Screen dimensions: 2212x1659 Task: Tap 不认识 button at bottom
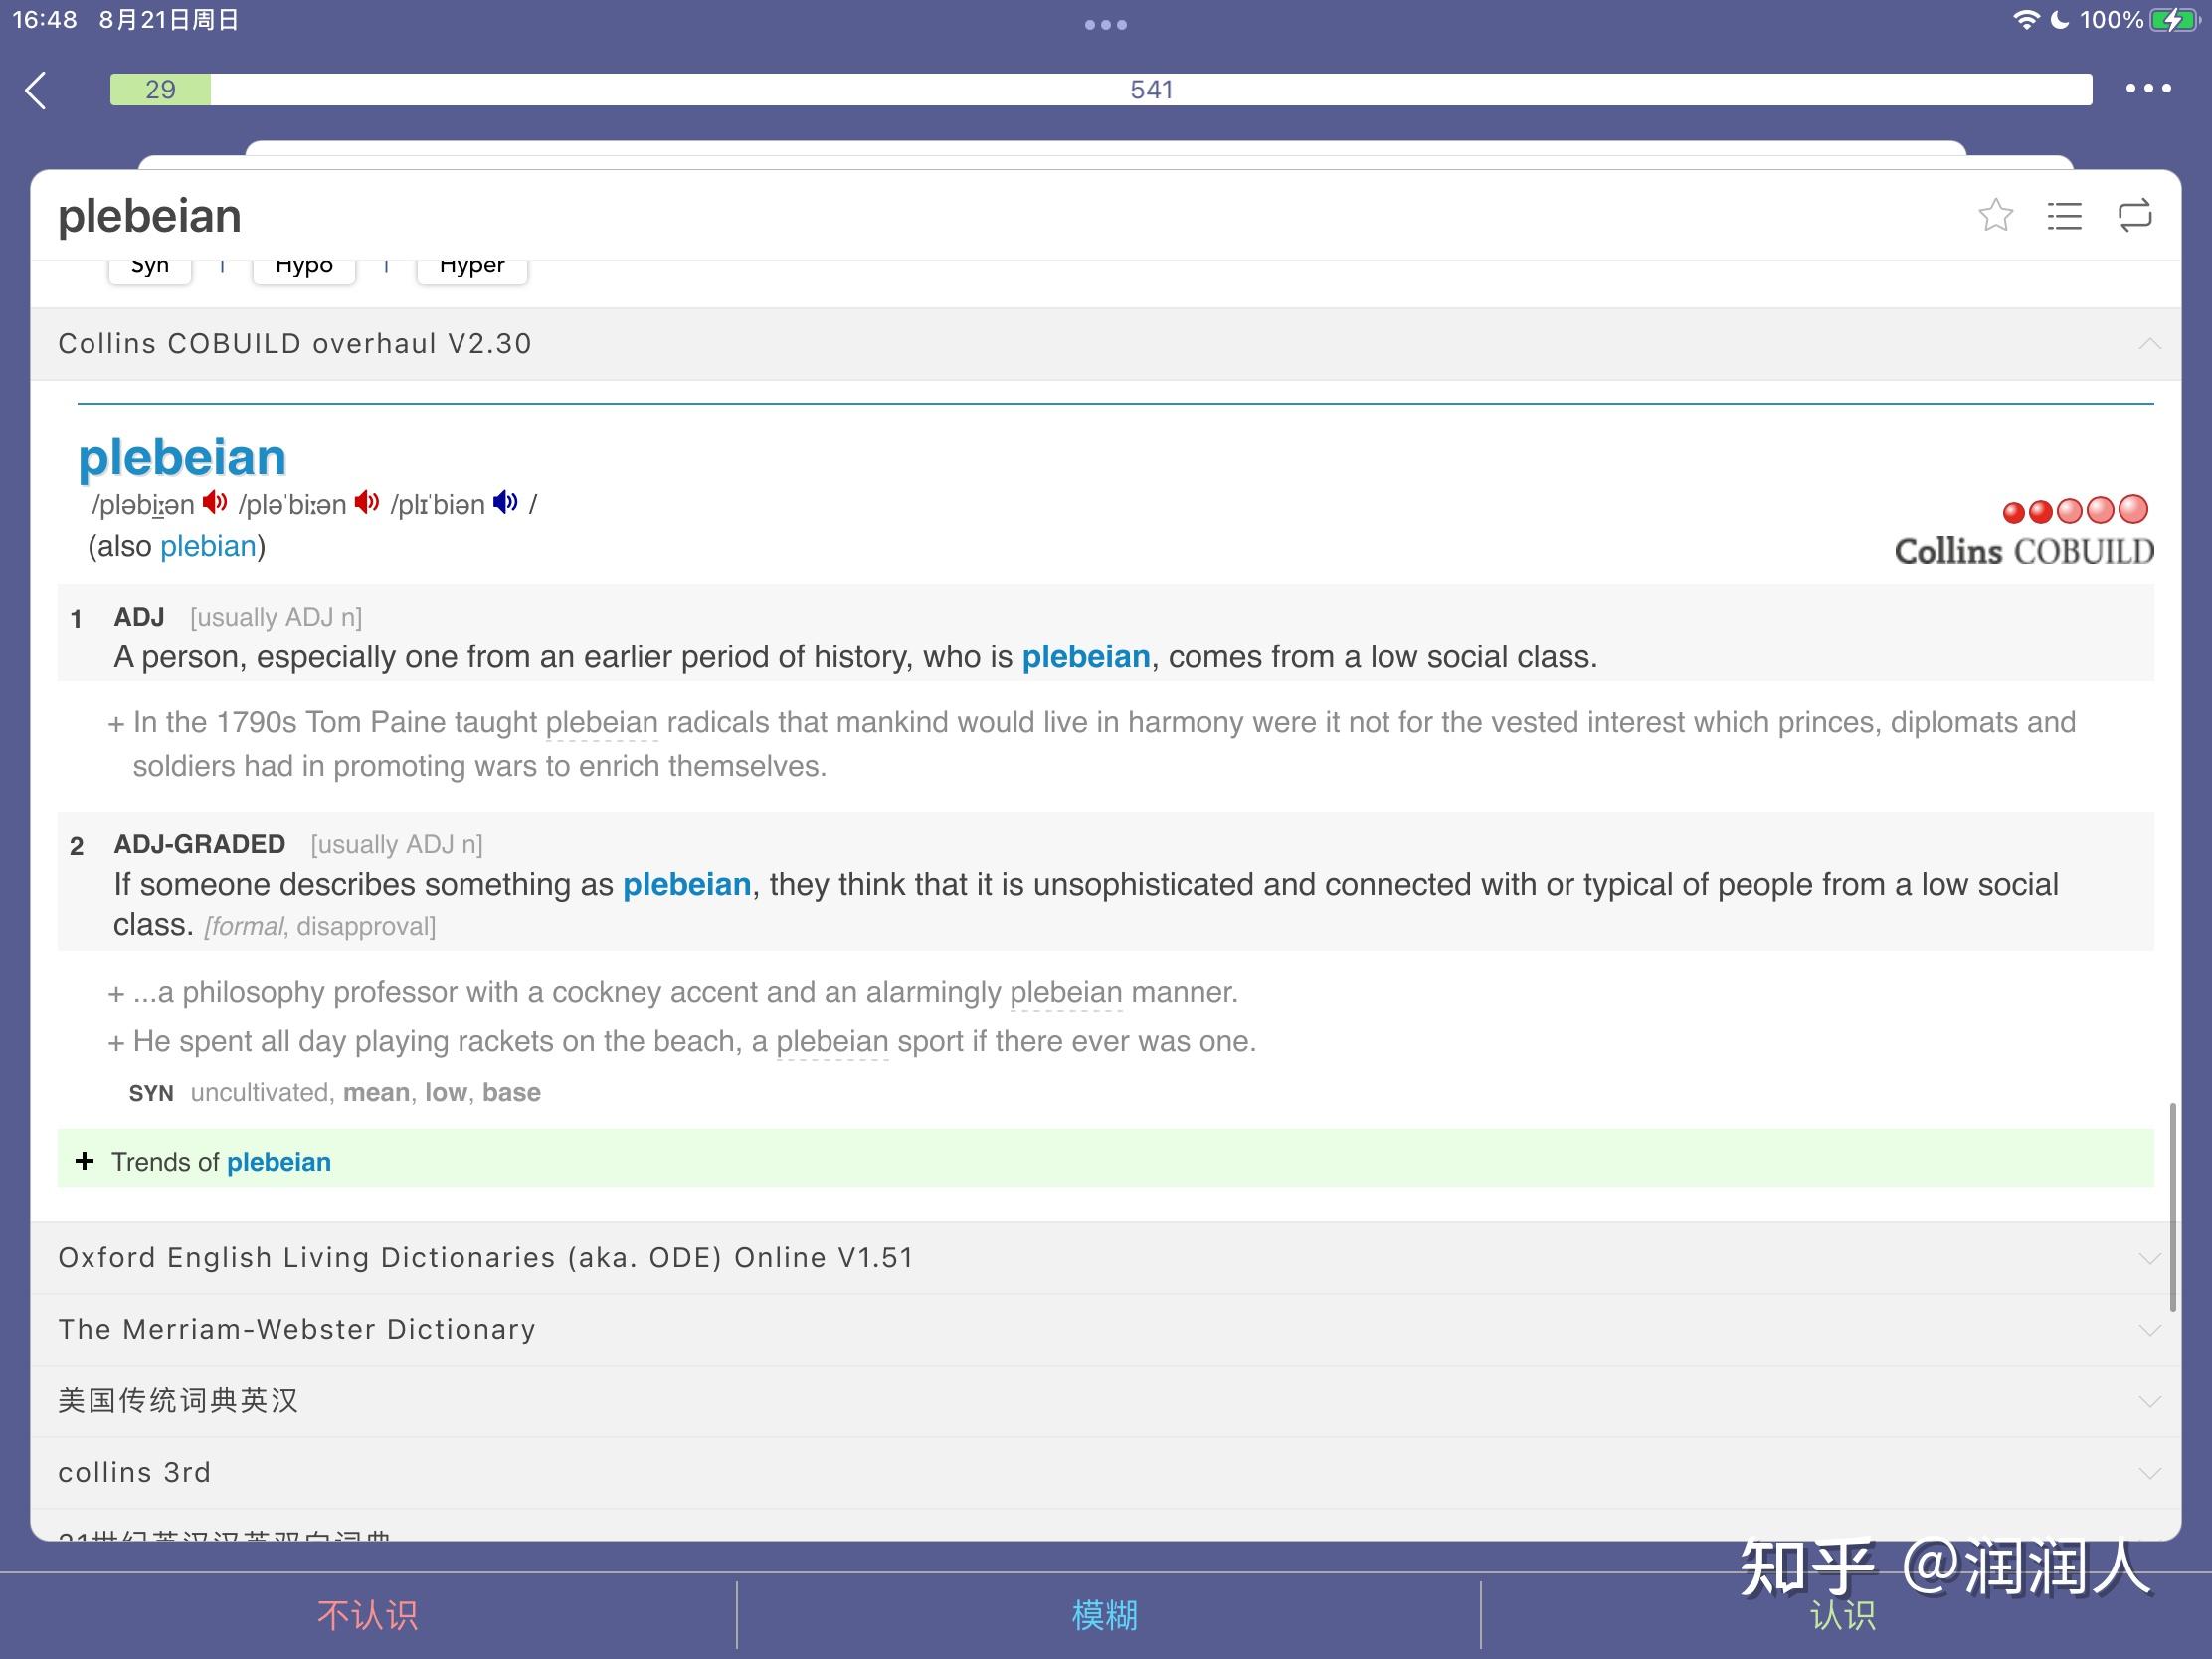[367, 1615]
